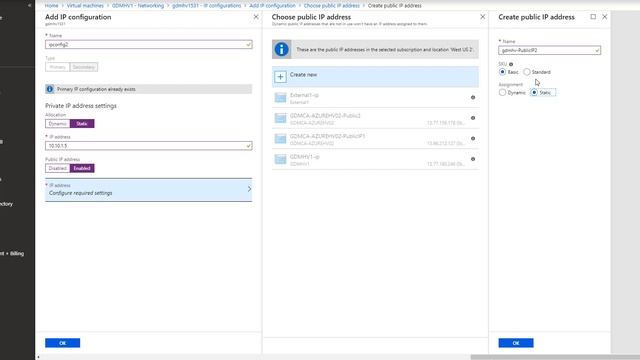Set private IP allocation to Static
The width and height of the screenshot is (640, 360).
82,124
